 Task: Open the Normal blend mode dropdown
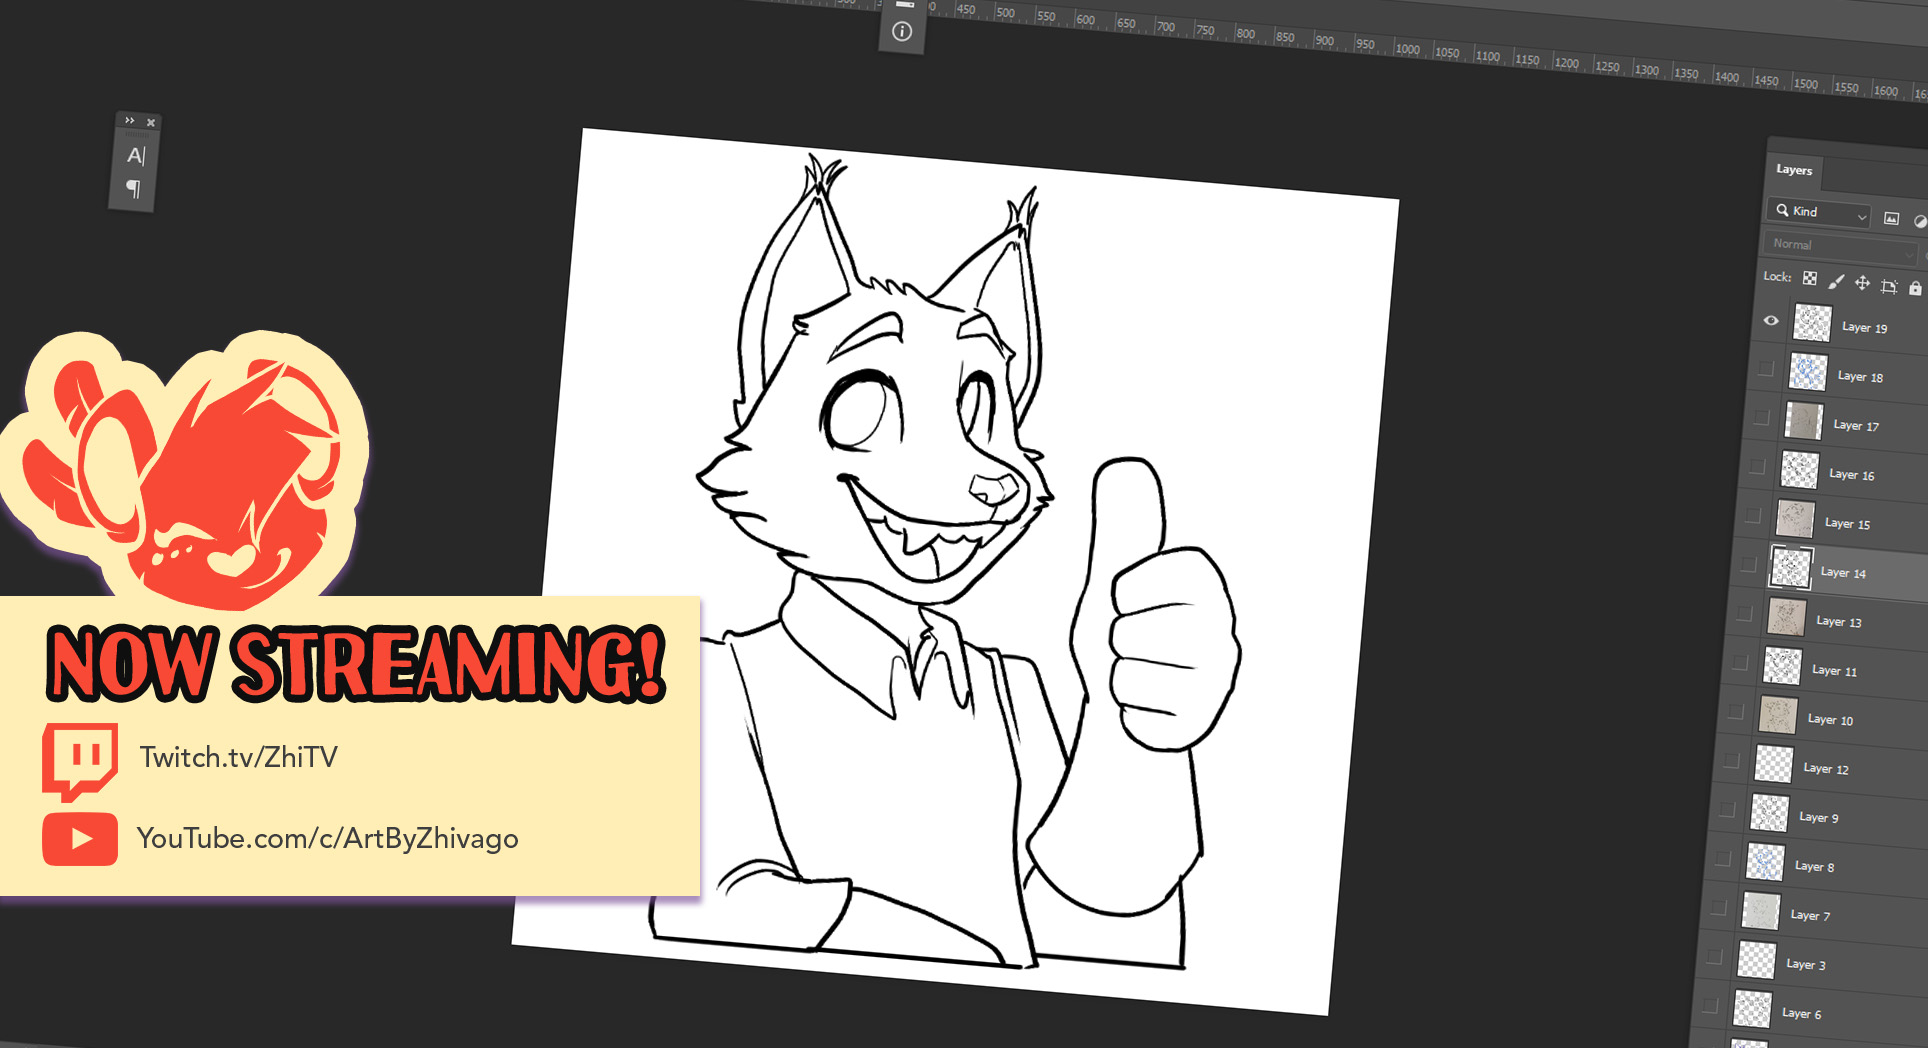1840,246
